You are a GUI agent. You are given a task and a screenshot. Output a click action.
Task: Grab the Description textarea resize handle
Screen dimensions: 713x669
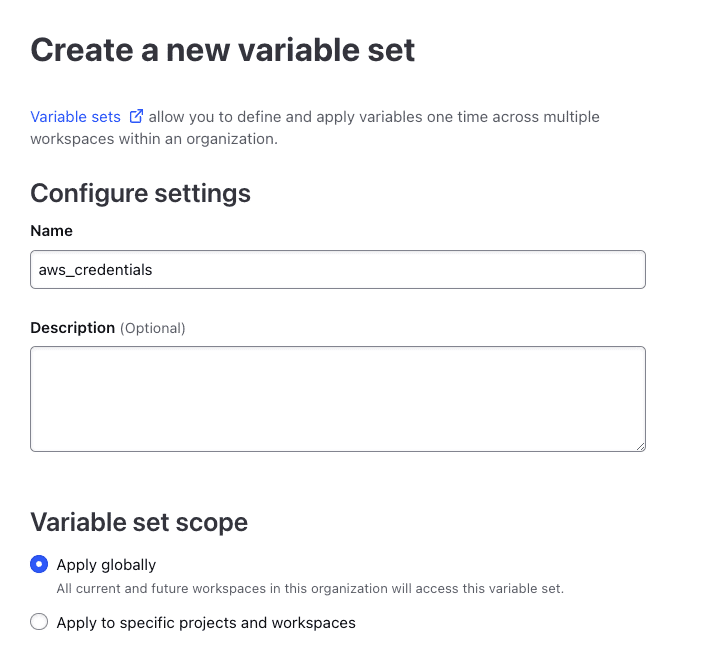[640, 447]
